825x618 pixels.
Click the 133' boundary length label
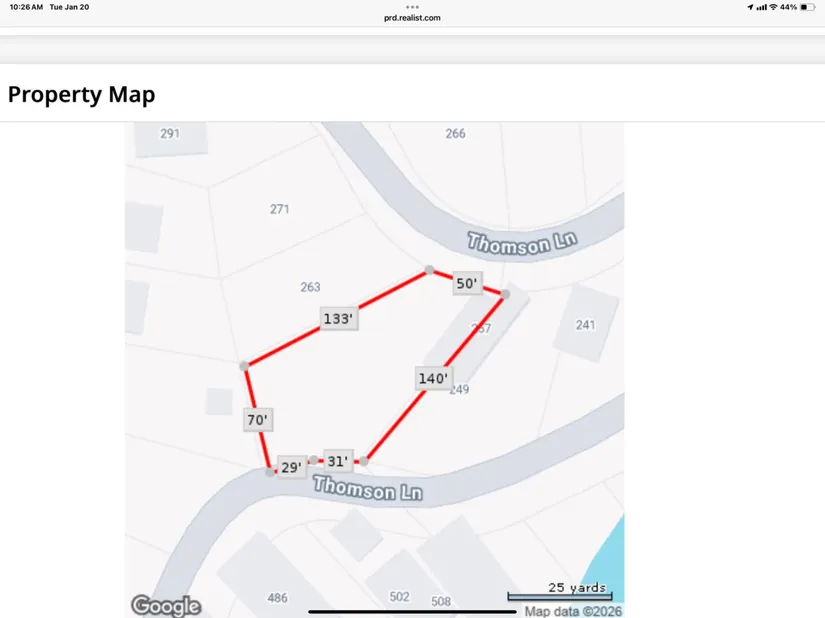338,319
